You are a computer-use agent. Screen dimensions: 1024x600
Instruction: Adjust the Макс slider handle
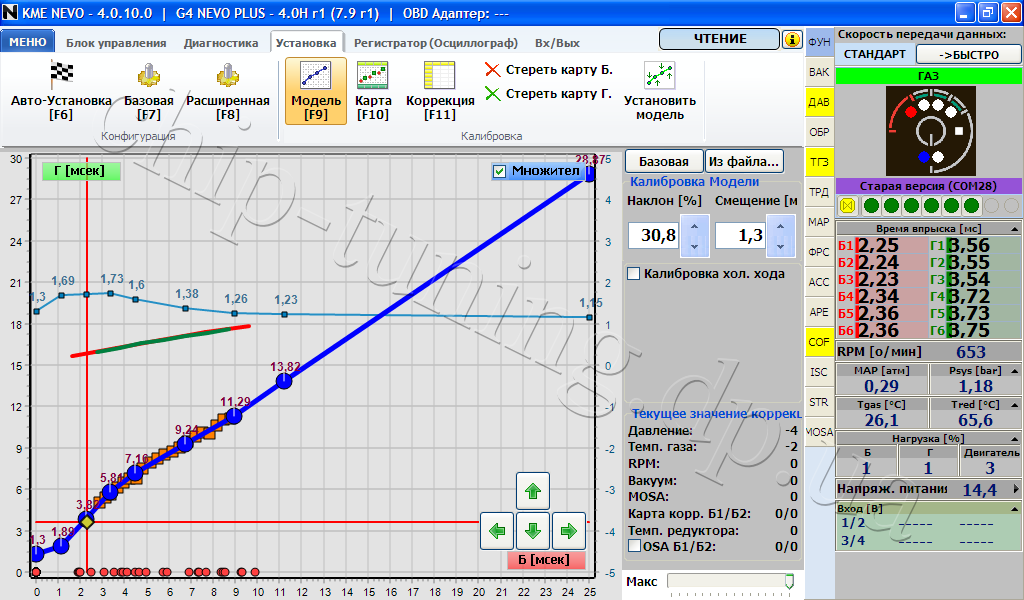coord(789,581)
